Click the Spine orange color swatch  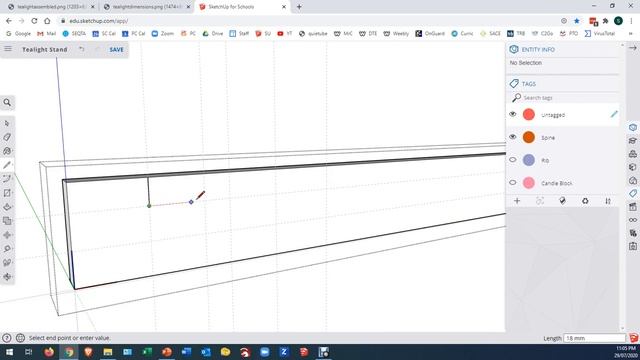[529, 138]
